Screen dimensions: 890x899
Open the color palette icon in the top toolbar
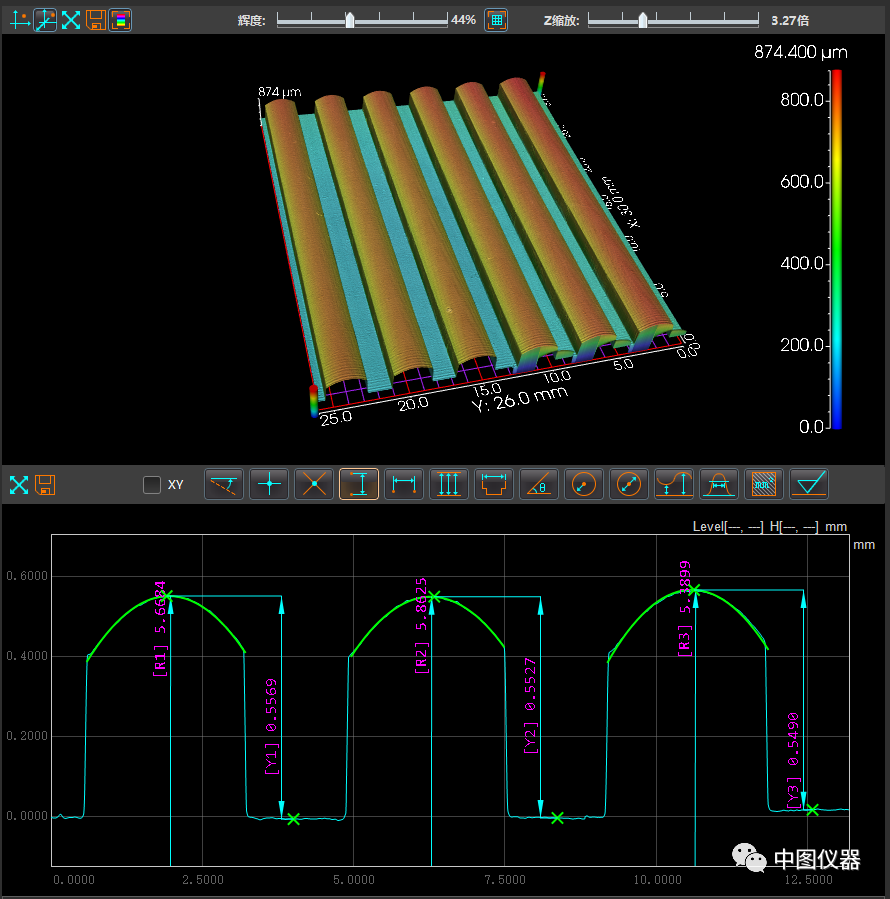pyautogui.click(x=120, y=19)
